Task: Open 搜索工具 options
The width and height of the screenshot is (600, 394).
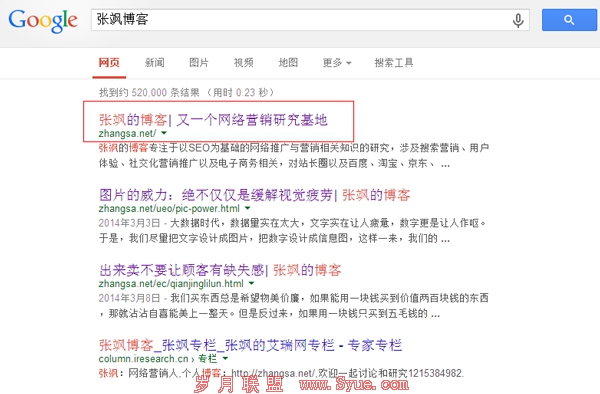Action: 394,63
